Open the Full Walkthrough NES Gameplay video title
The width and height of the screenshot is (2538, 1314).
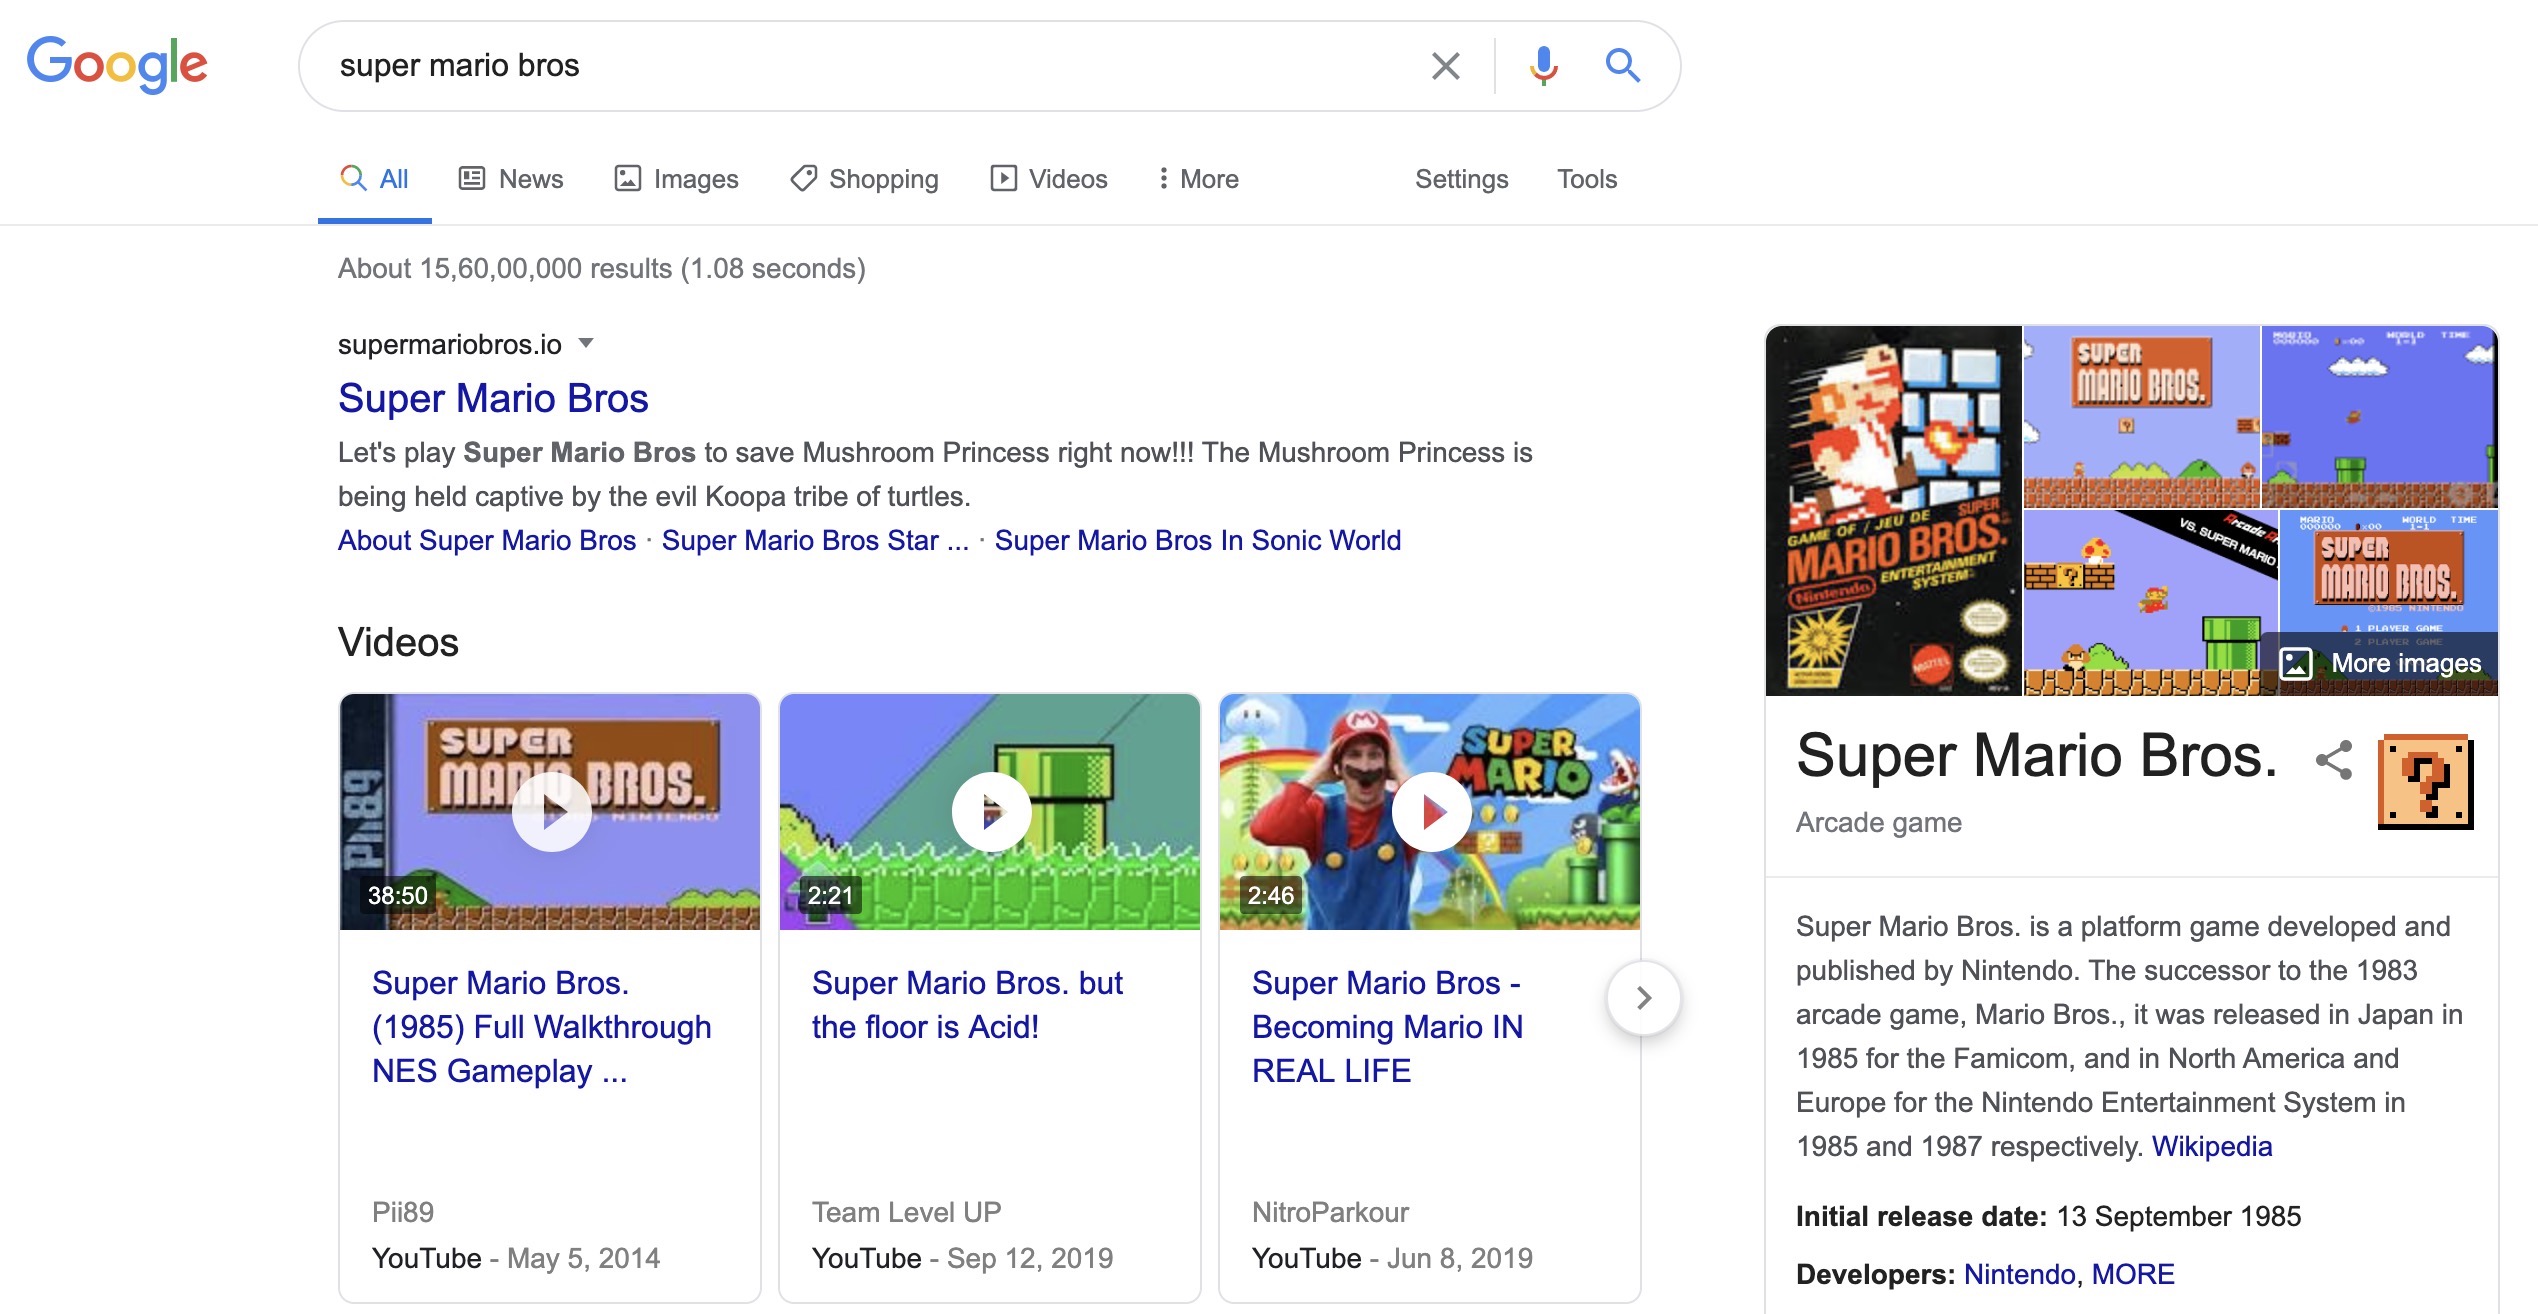pos(542,1027)
